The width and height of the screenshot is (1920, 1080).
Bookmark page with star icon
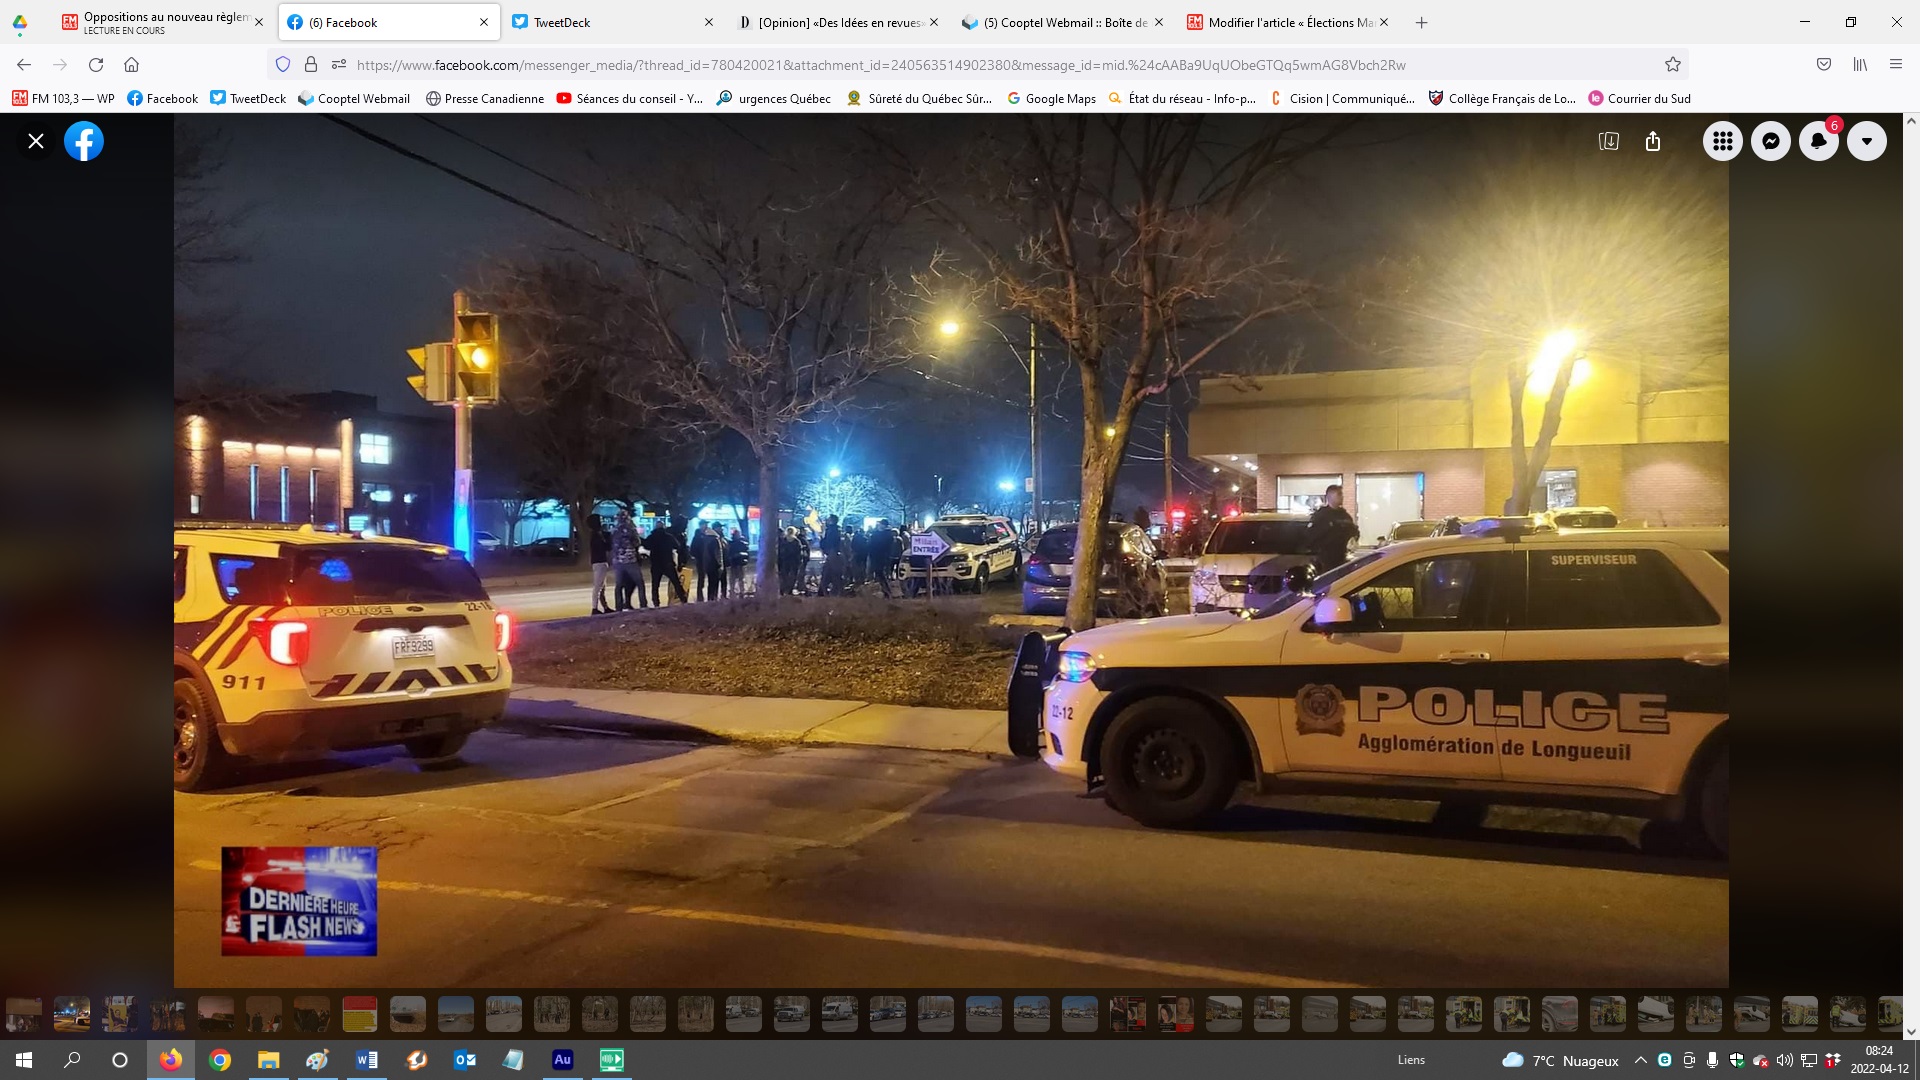(x=1672, y=65)
